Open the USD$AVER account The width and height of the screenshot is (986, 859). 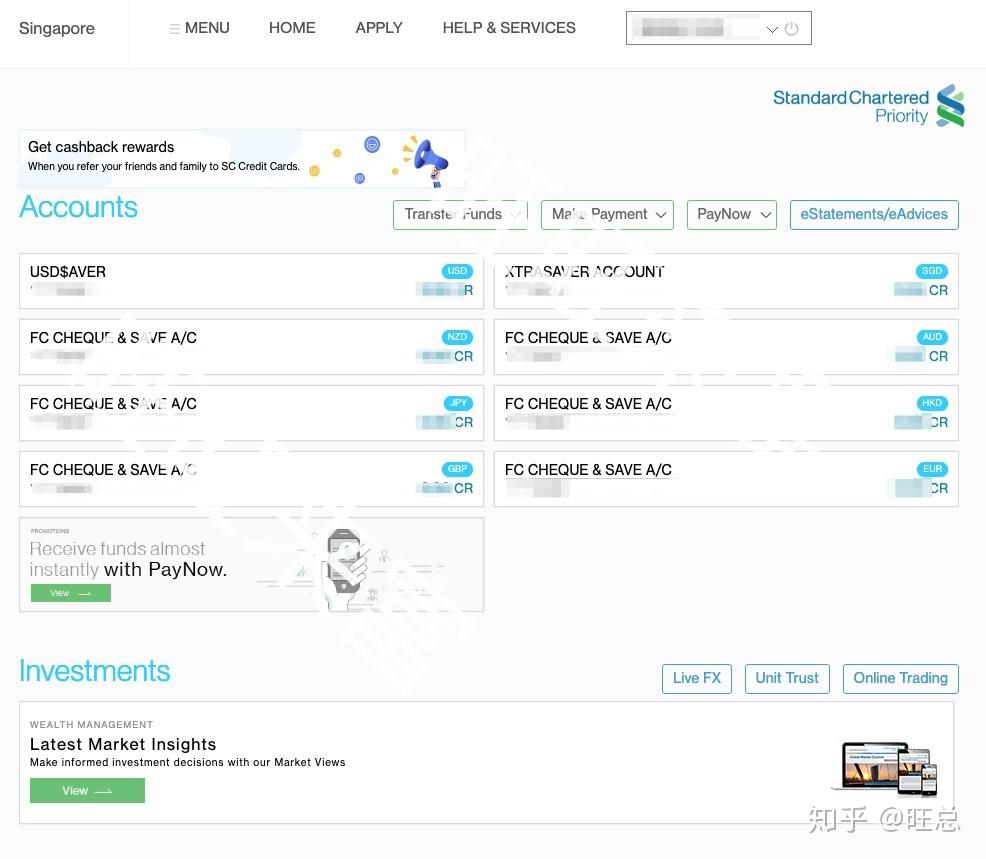click(x=252, y=281)
